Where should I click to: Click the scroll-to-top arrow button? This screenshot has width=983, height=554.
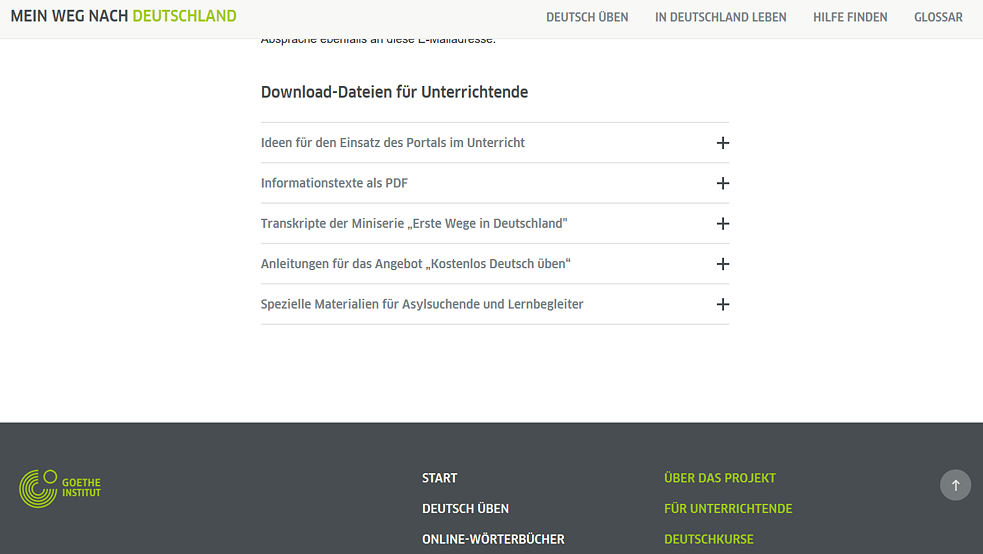coord(955,485)
